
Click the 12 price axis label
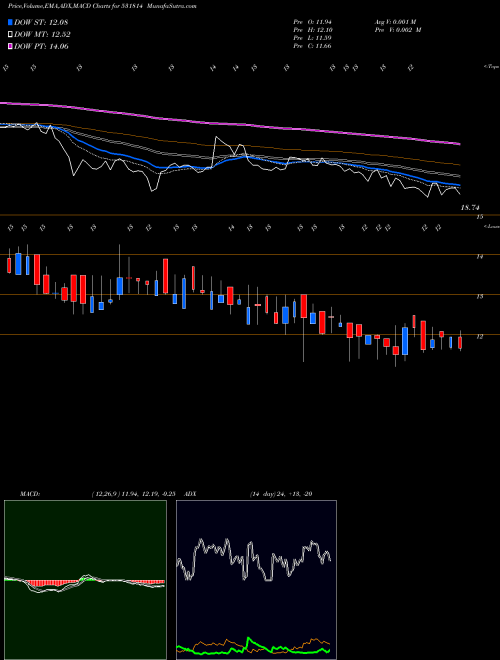pos(479,336)
